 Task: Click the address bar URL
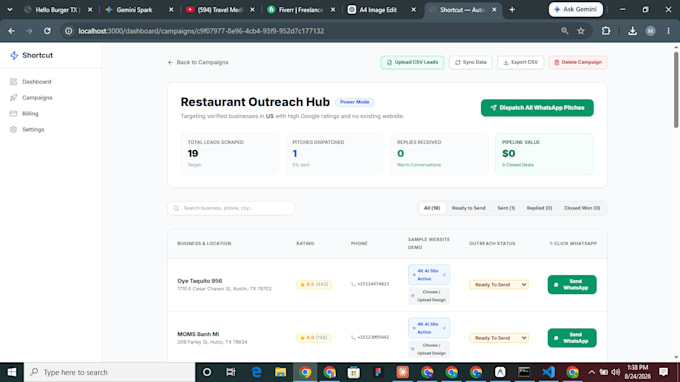click(201, 31)
